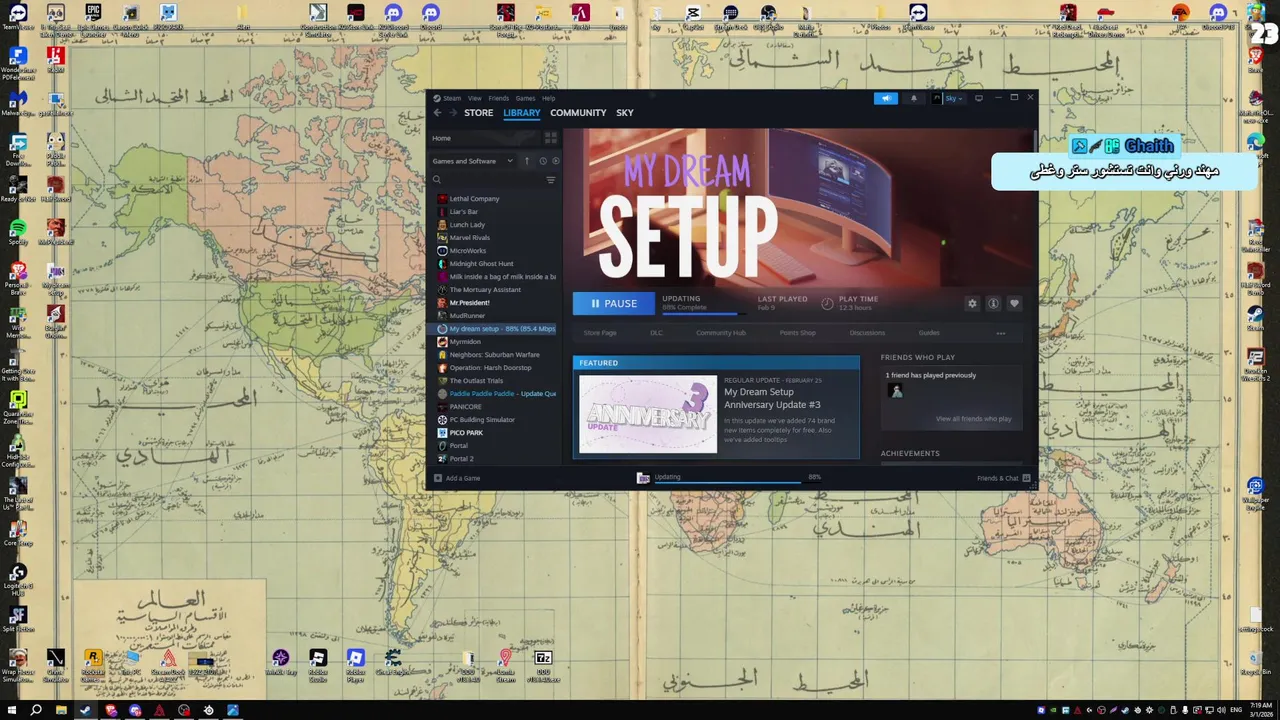Screen dimensions: 1280x720
Task: Go forward with the right arrow
Action: point(452,113)
